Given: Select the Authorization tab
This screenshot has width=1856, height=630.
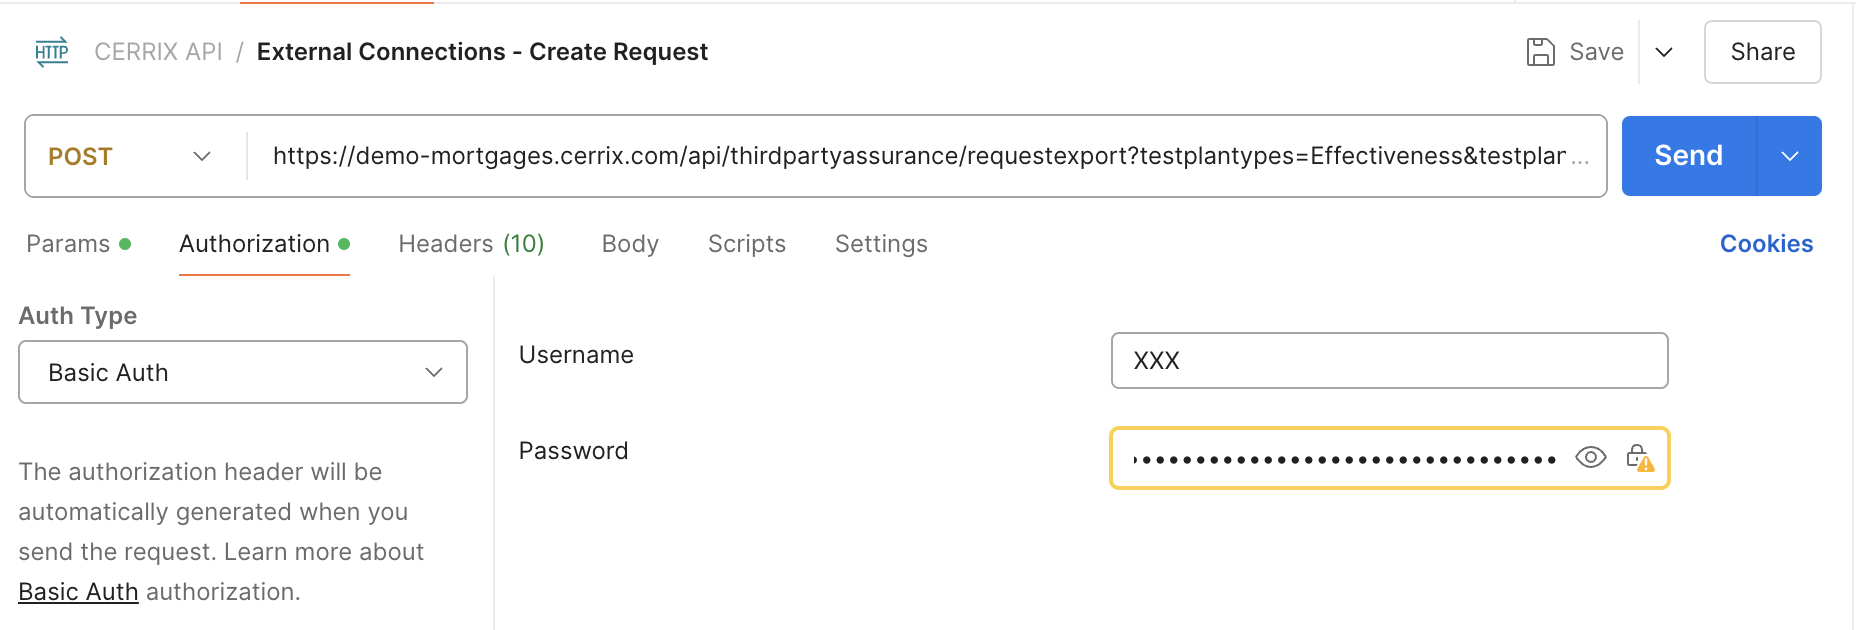Looking at the screenshot, I should click(255, 244).
